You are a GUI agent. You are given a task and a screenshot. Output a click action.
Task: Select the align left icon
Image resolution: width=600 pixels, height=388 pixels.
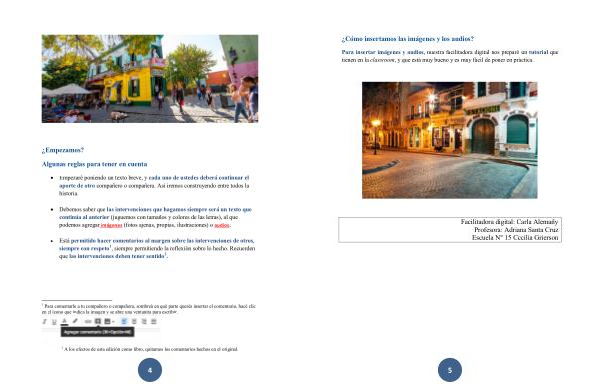124,321
